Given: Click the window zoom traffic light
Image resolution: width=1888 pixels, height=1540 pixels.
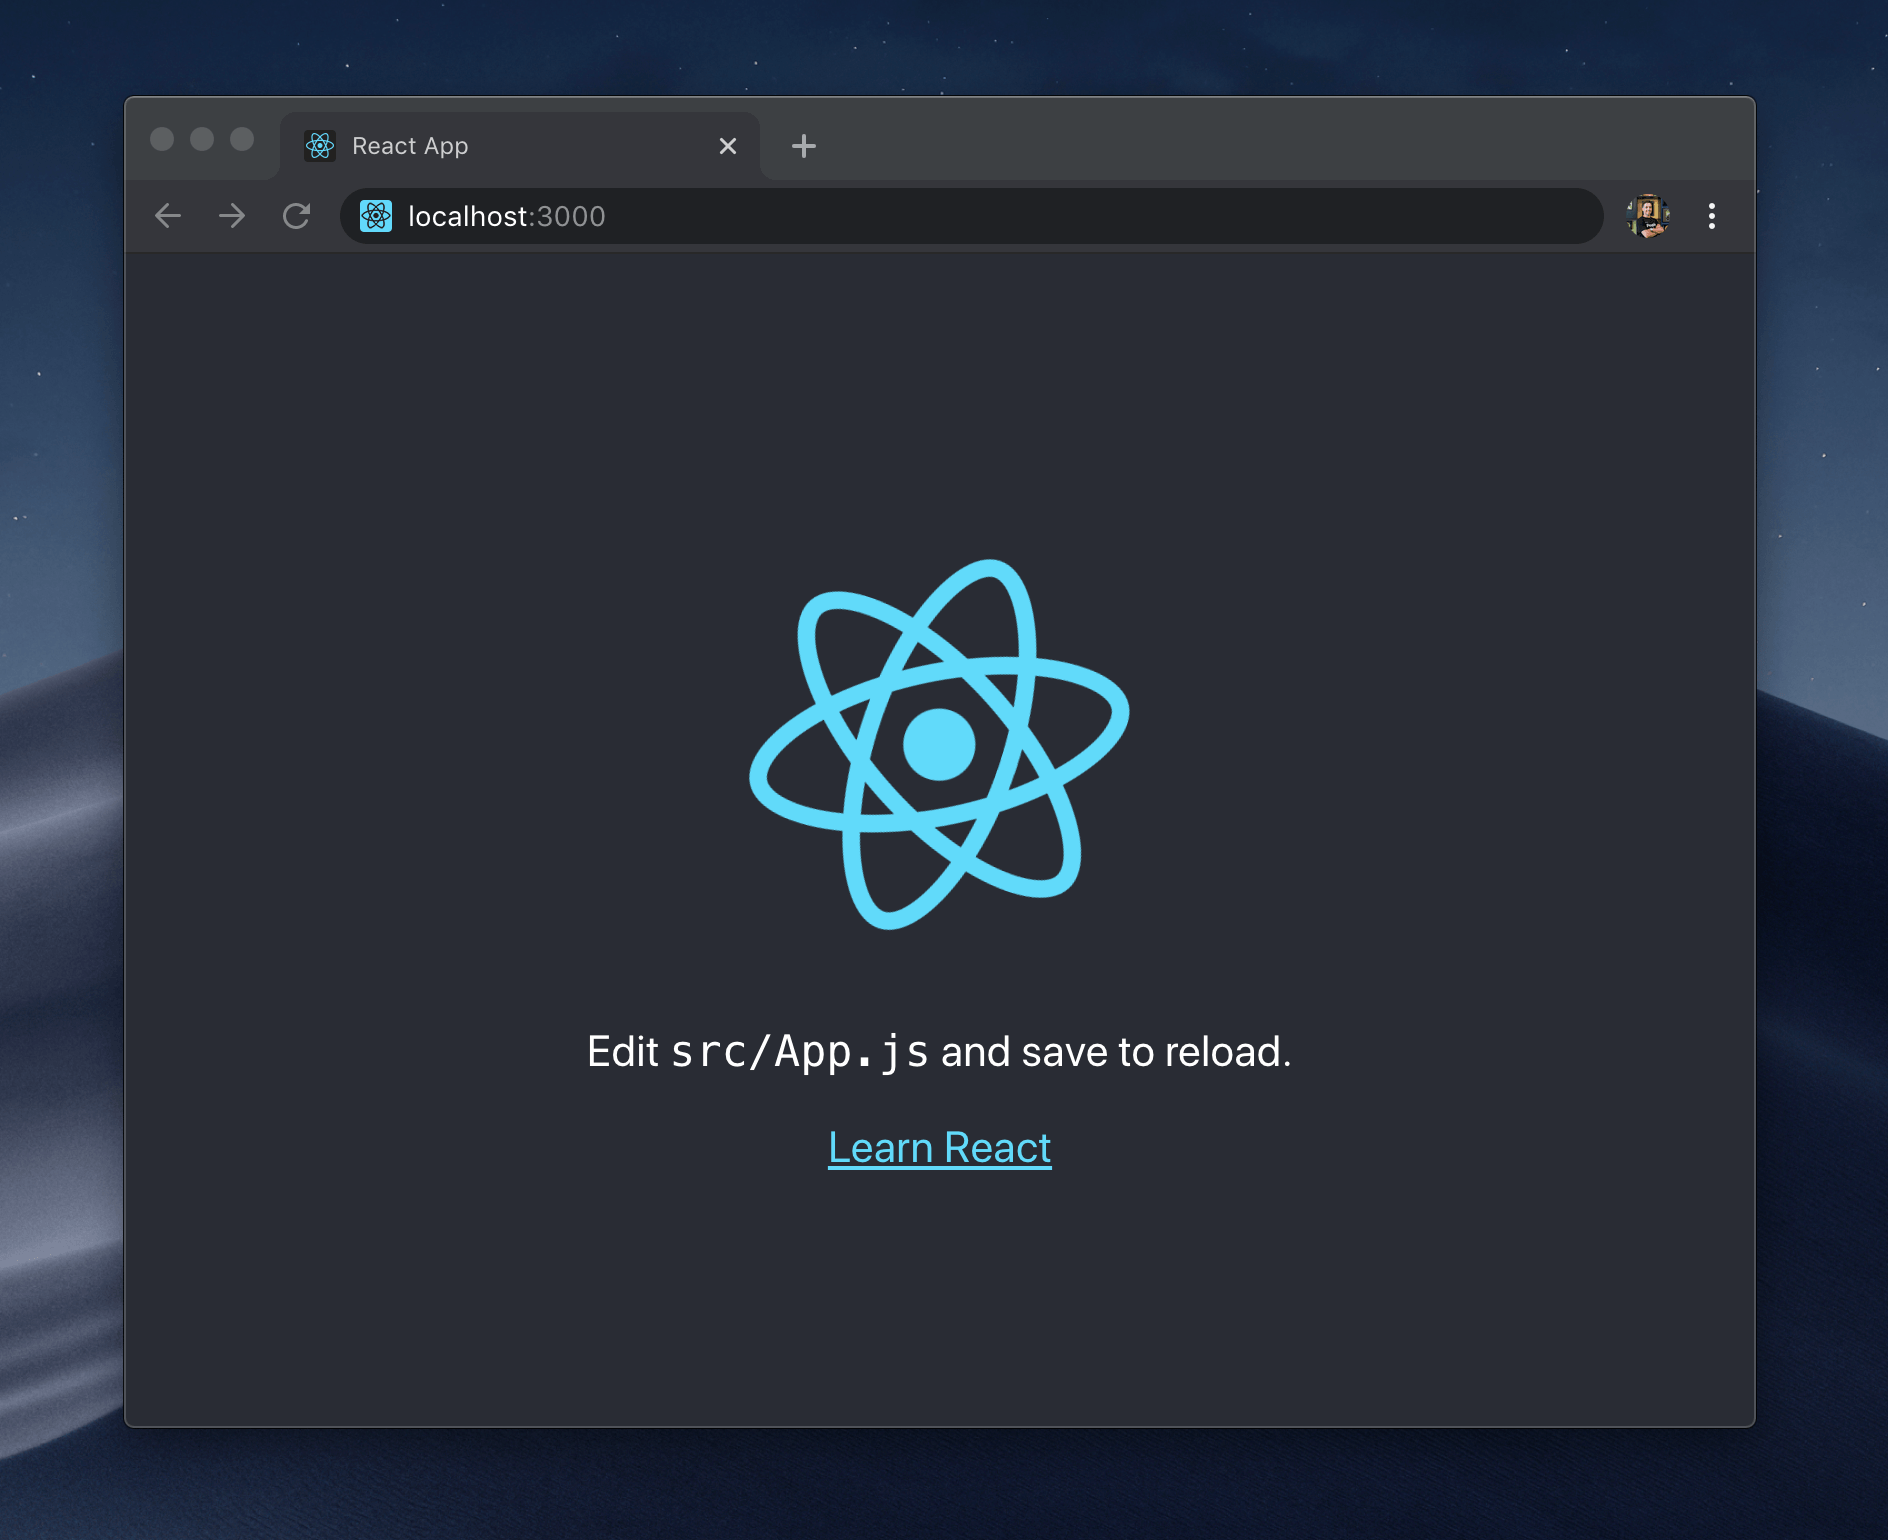Looking at the screenshot, I should [242, 139].
